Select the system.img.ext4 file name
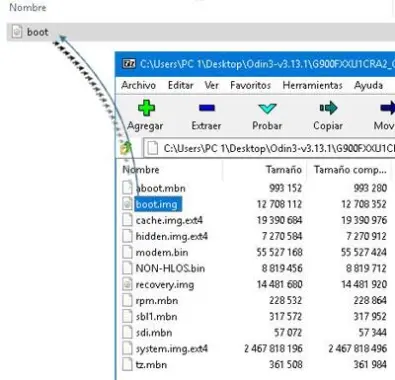The image size is (395, 380). pos(171,348)
